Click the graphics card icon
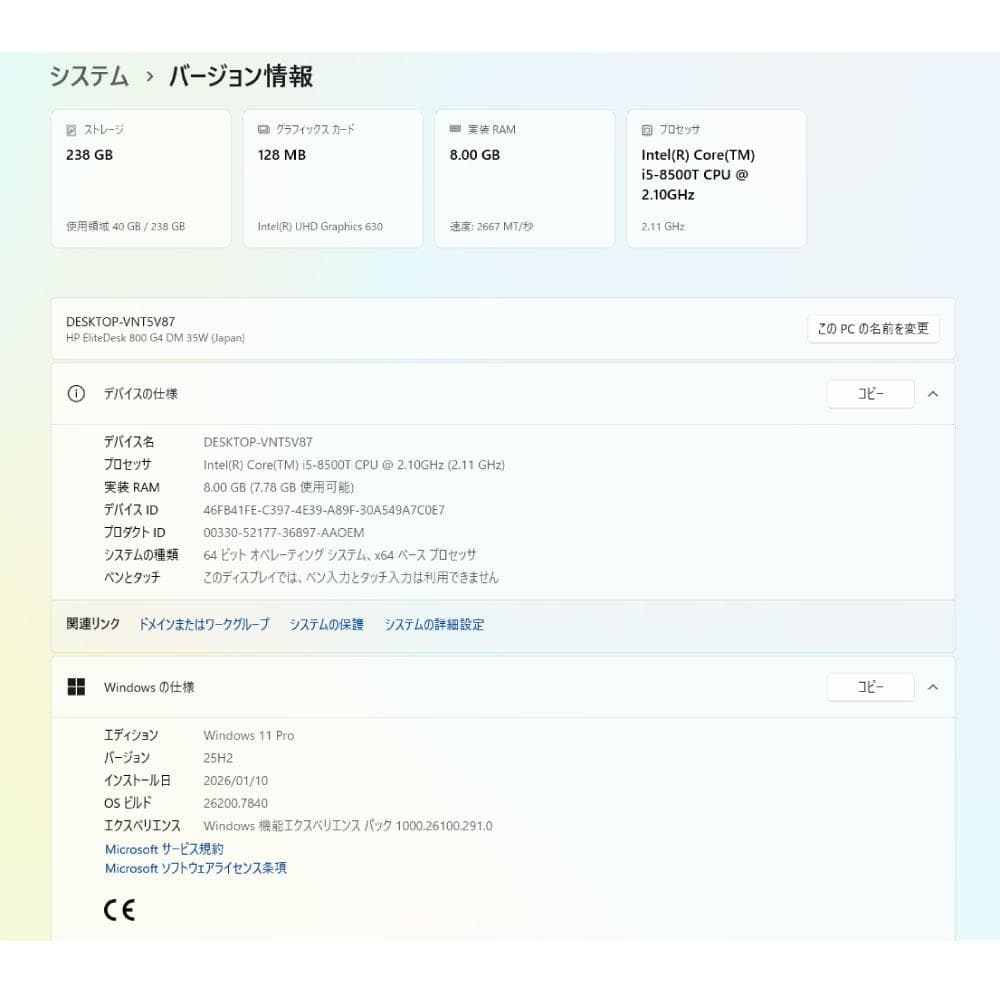 point(263,129)
